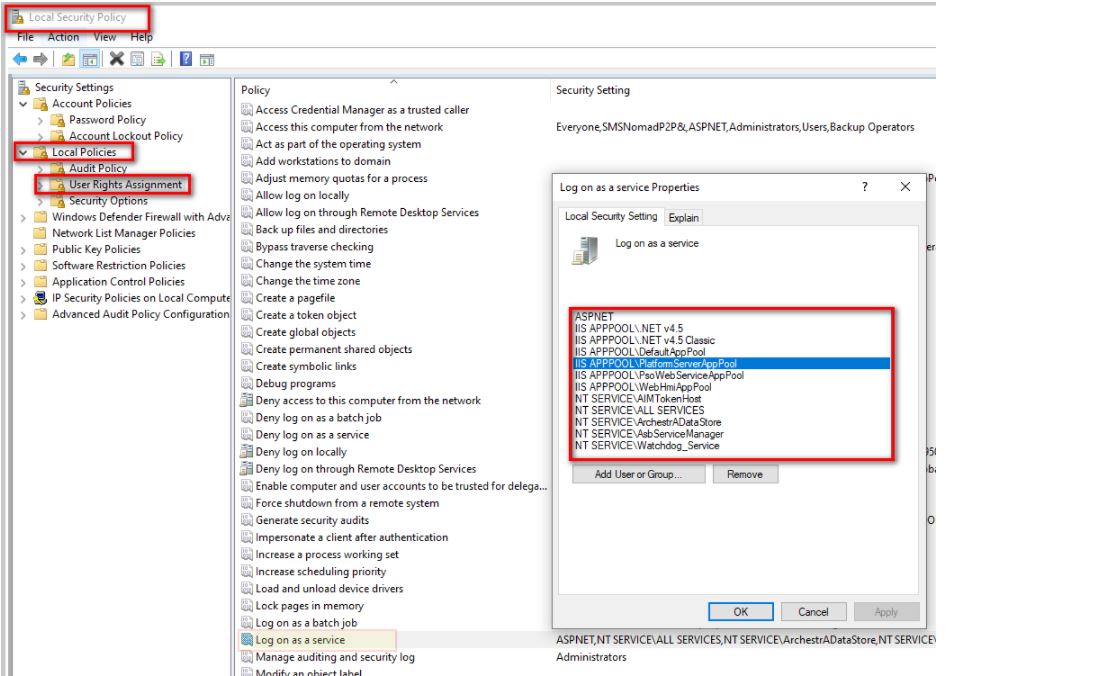This screenshot has width=1110, height=676.
Task: Click the Add User or Group button
Action: (x=639, y=474)
